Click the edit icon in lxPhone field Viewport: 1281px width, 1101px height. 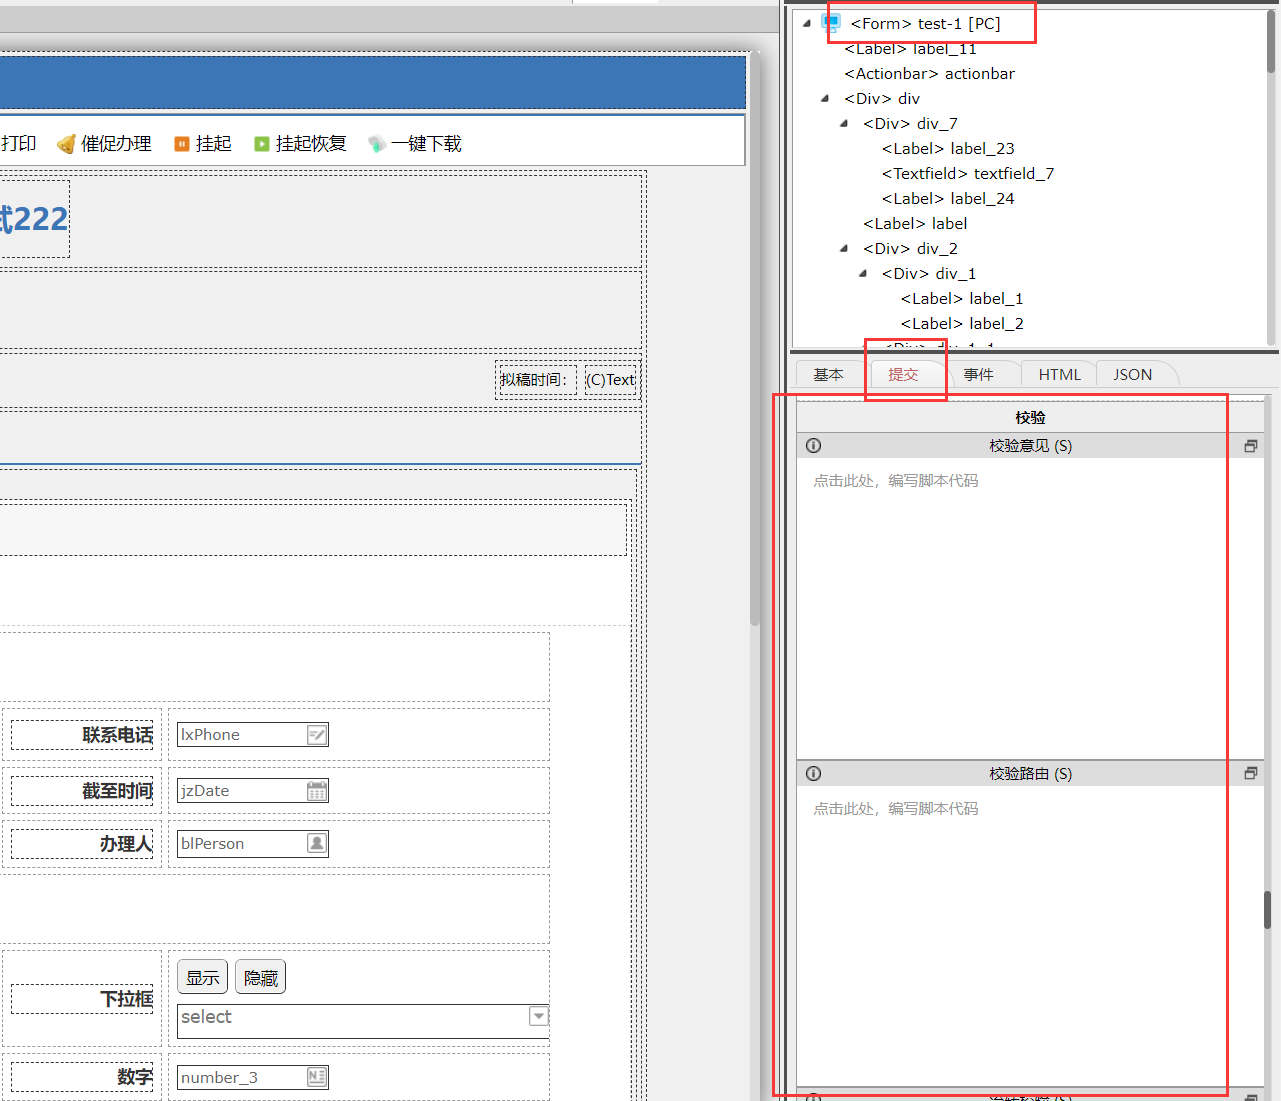(316, 735)
